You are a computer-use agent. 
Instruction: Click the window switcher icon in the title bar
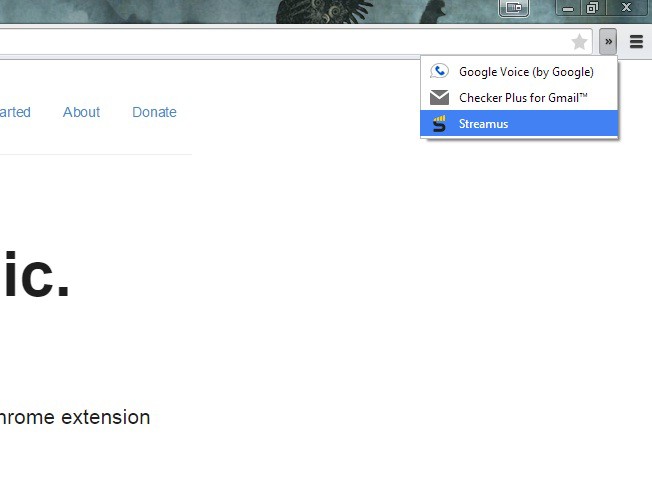click(514, 7)
